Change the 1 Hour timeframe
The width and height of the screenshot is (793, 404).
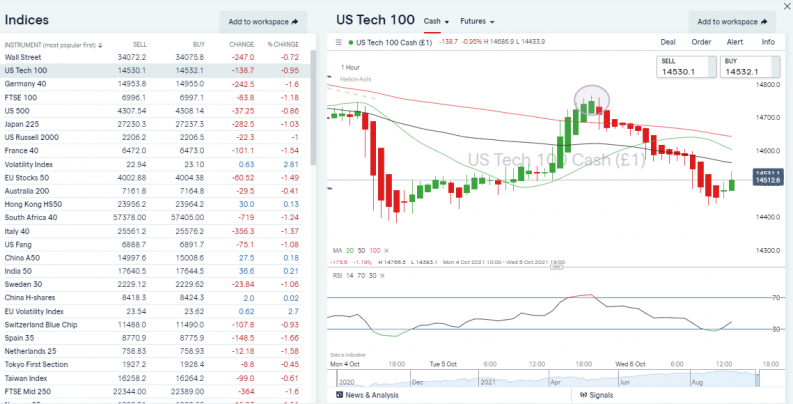pos(350,67)
